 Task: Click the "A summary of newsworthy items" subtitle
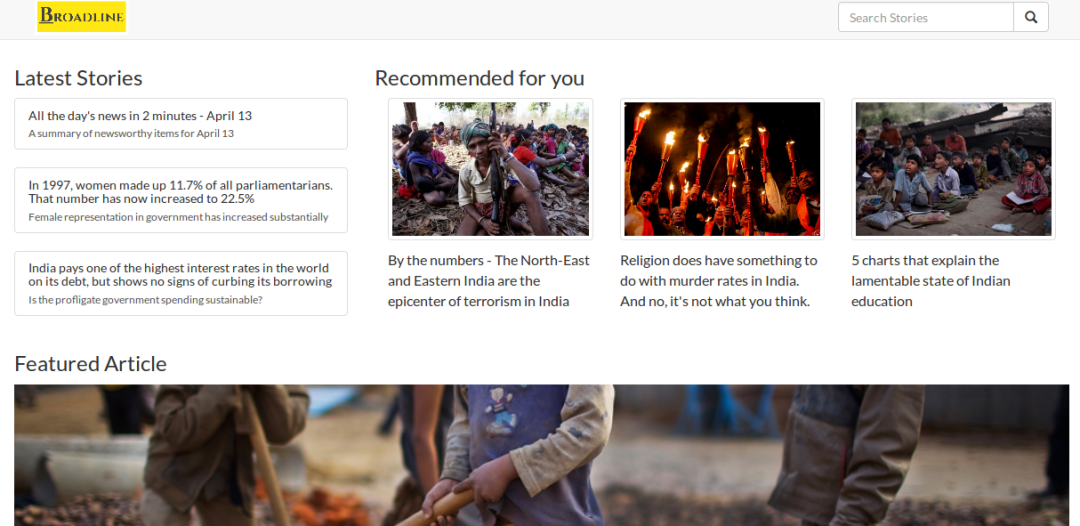(131, 134)
